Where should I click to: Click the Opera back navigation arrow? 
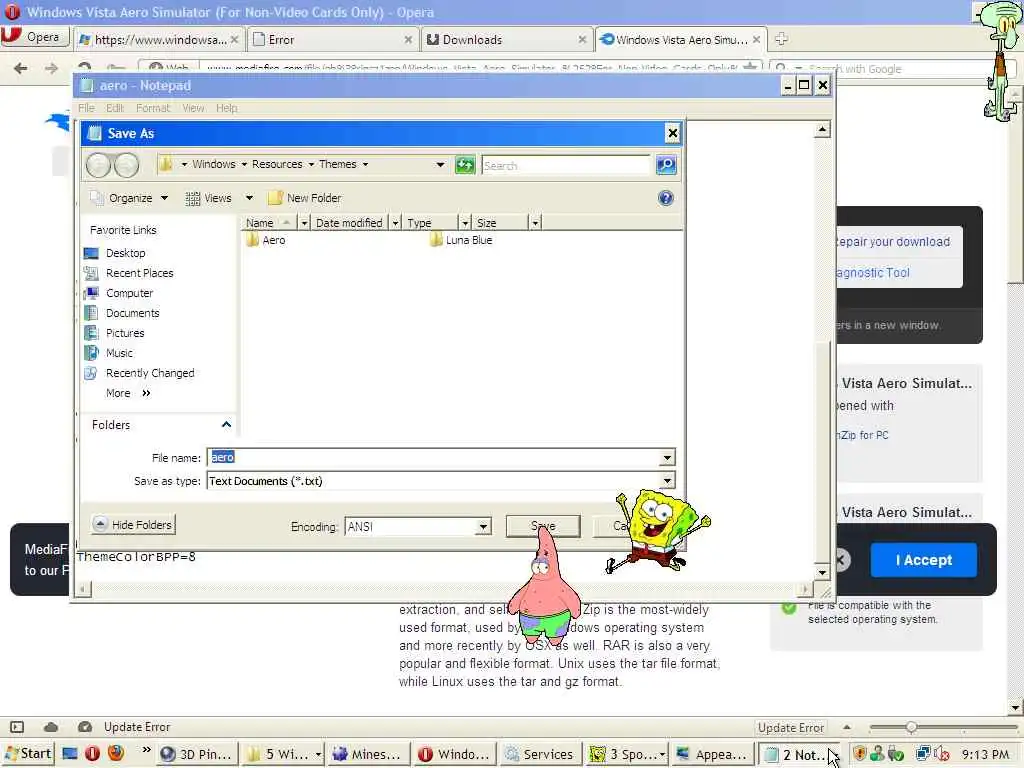coord(20,68)
